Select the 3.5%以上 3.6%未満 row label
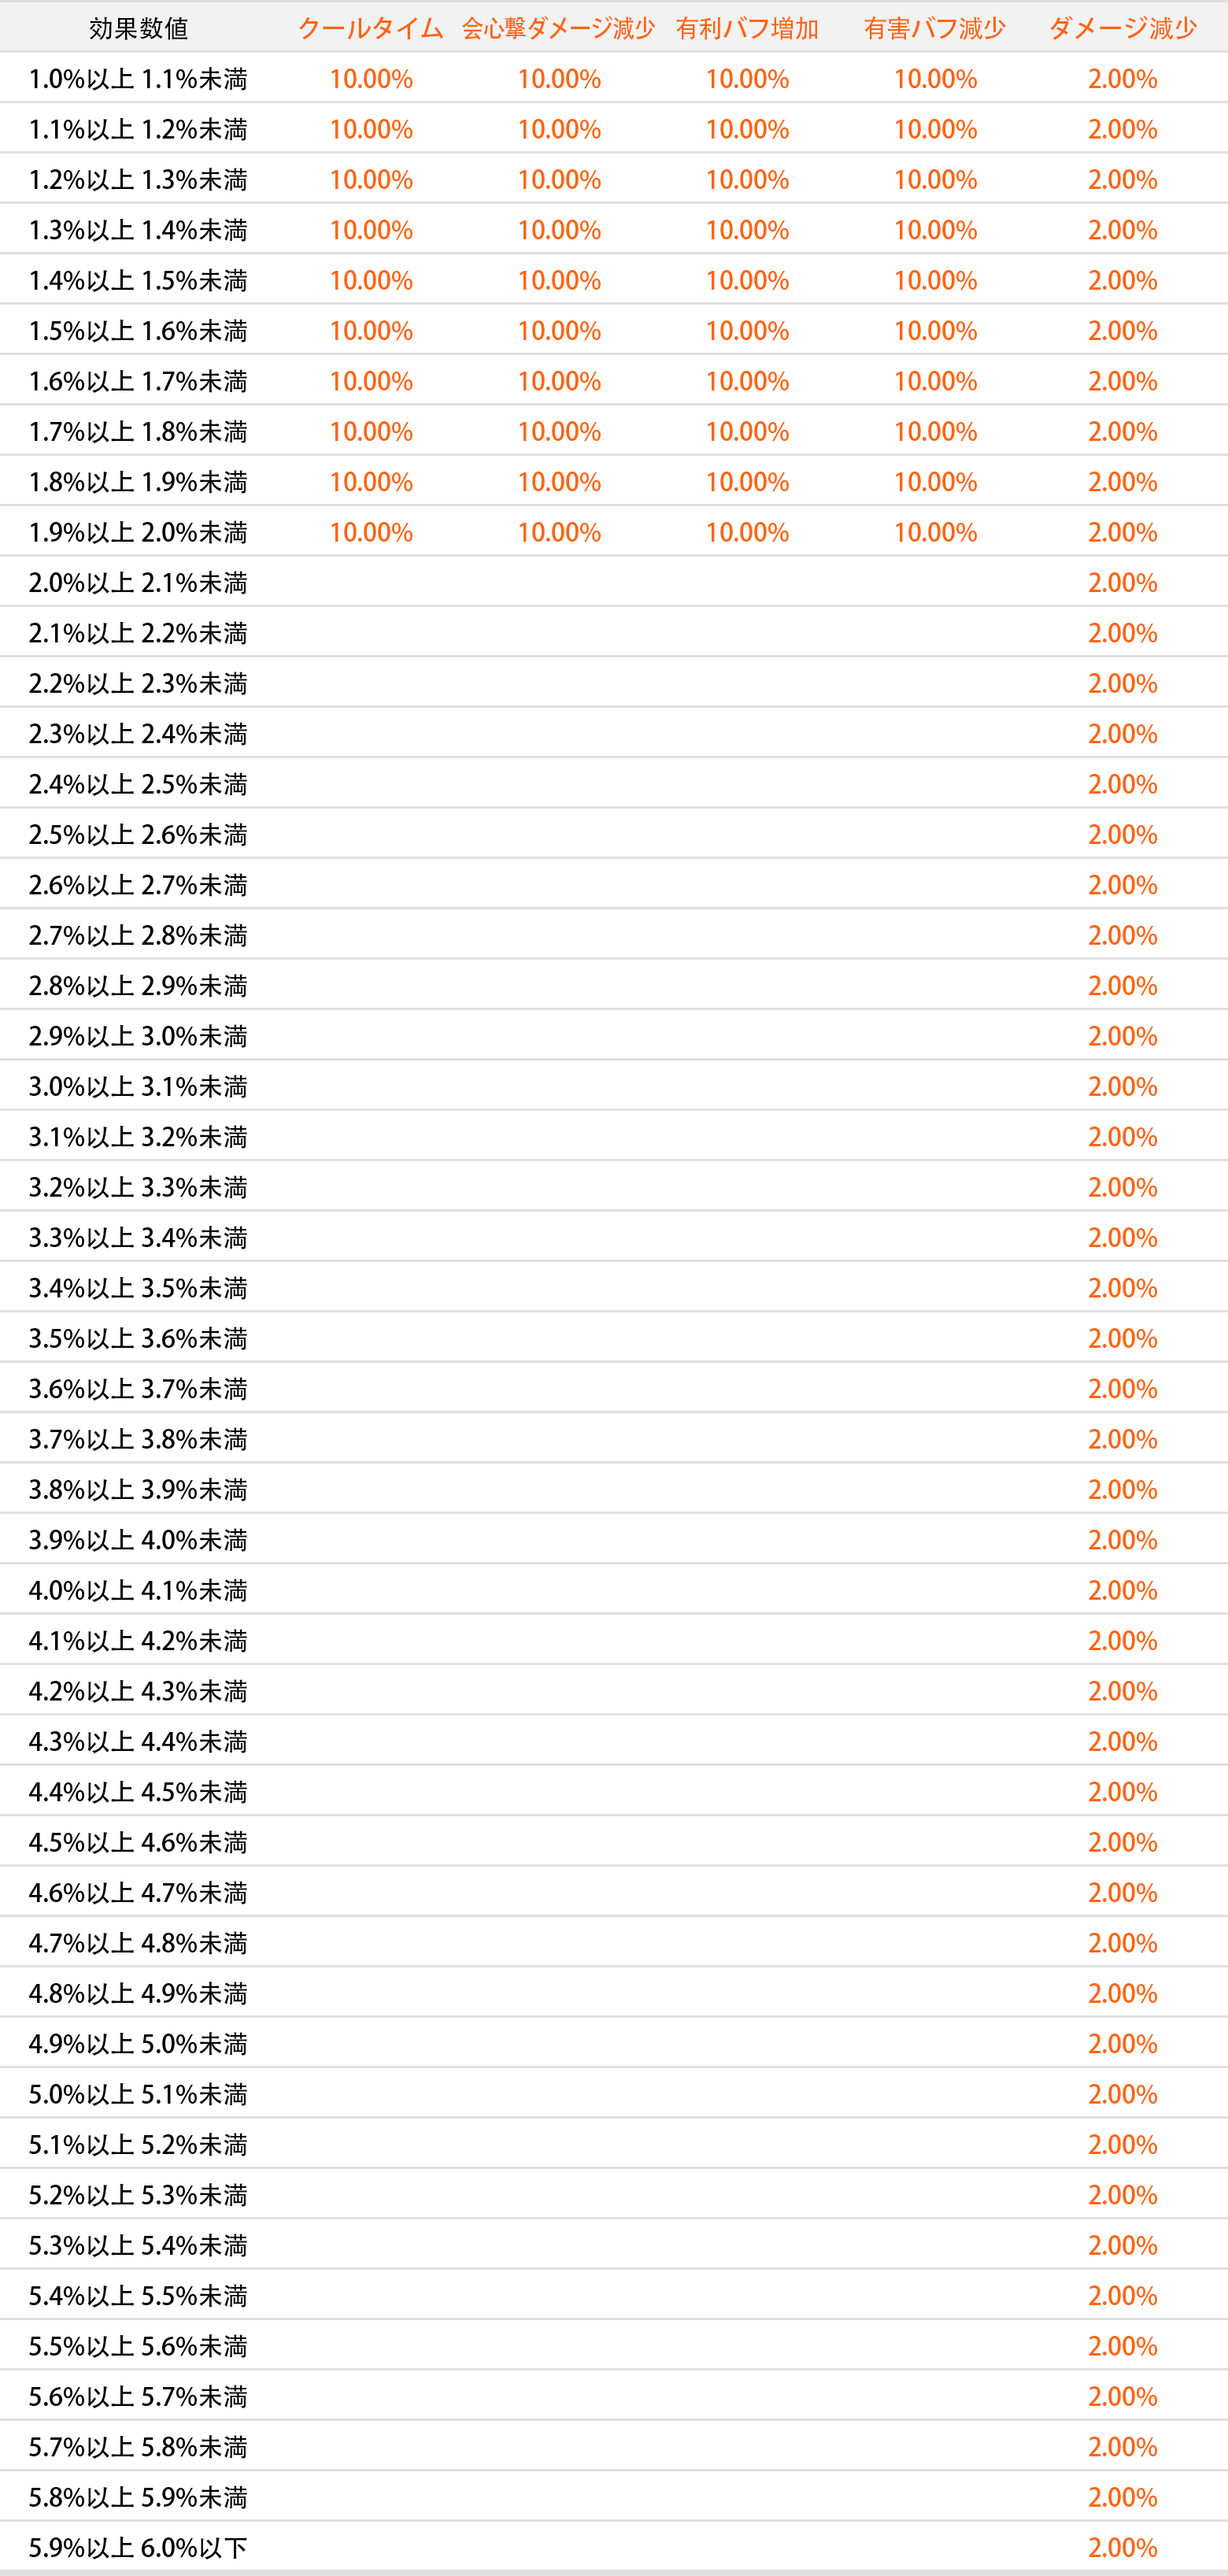1228x2576 pixels. point(138,1338)
